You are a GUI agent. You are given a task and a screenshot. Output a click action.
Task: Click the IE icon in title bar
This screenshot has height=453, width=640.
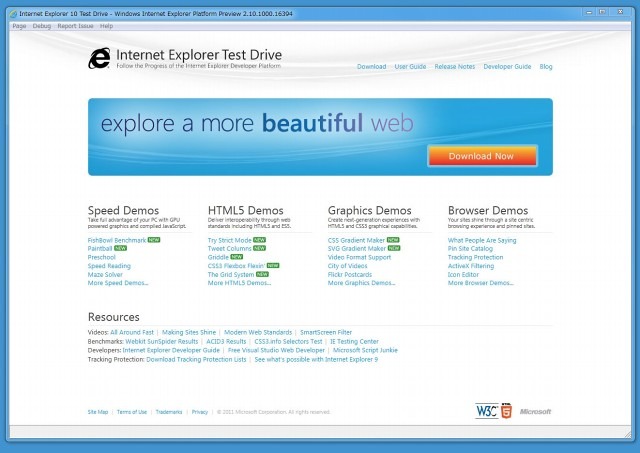13,14
